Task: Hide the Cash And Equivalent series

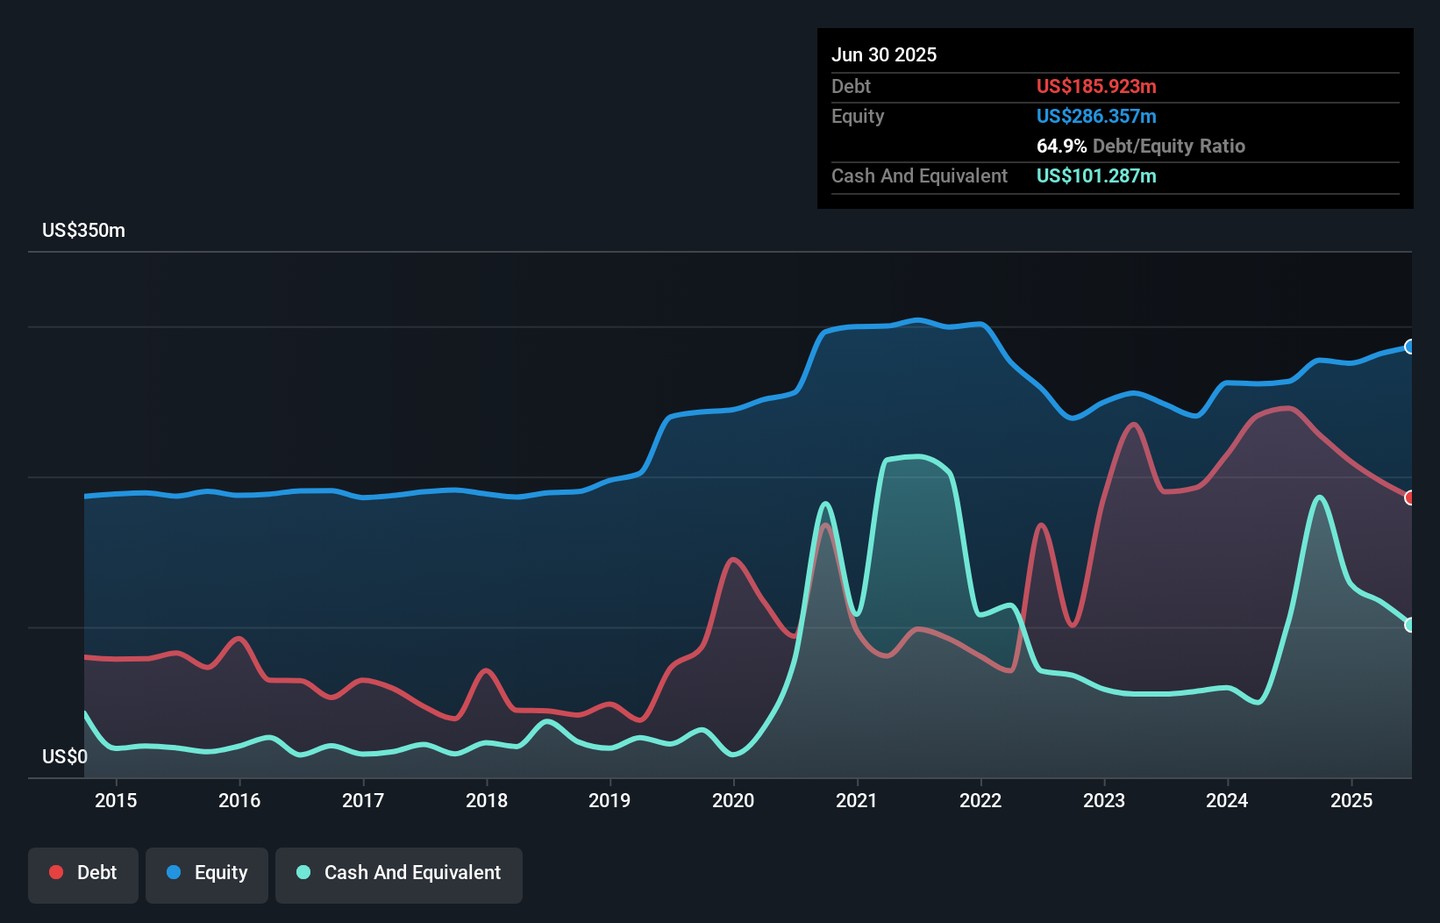Action: pyautogui.click(x=399, y=873)
